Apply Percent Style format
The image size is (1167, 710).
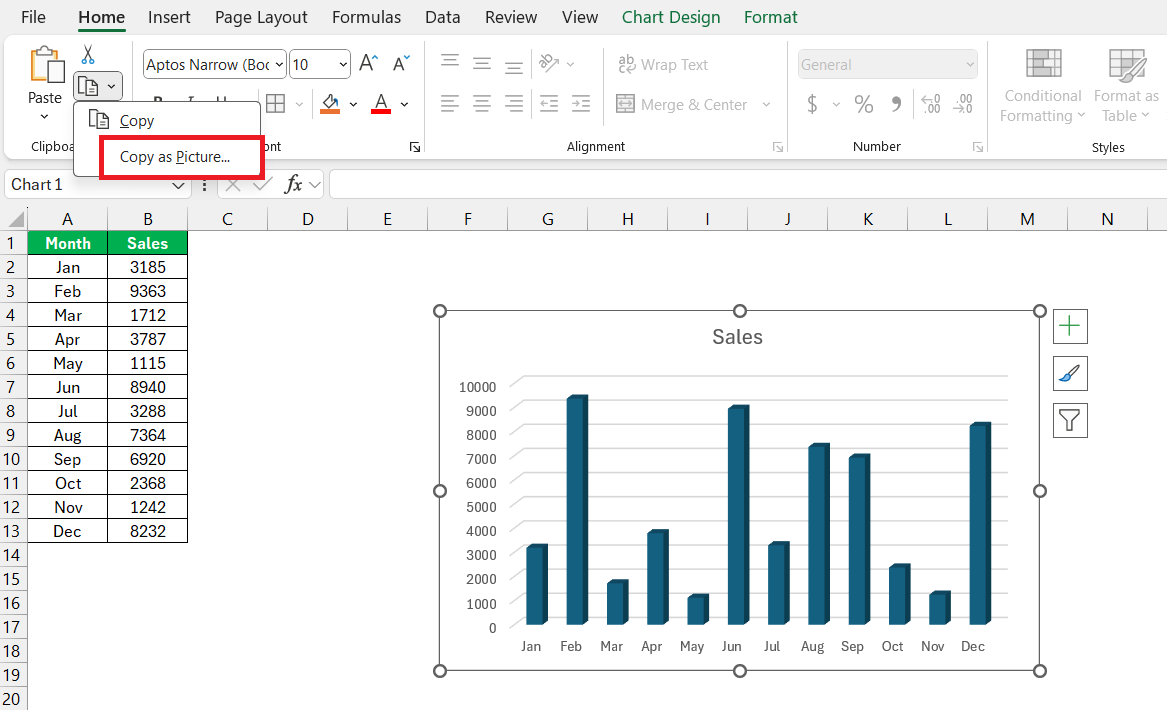point(863,103)
